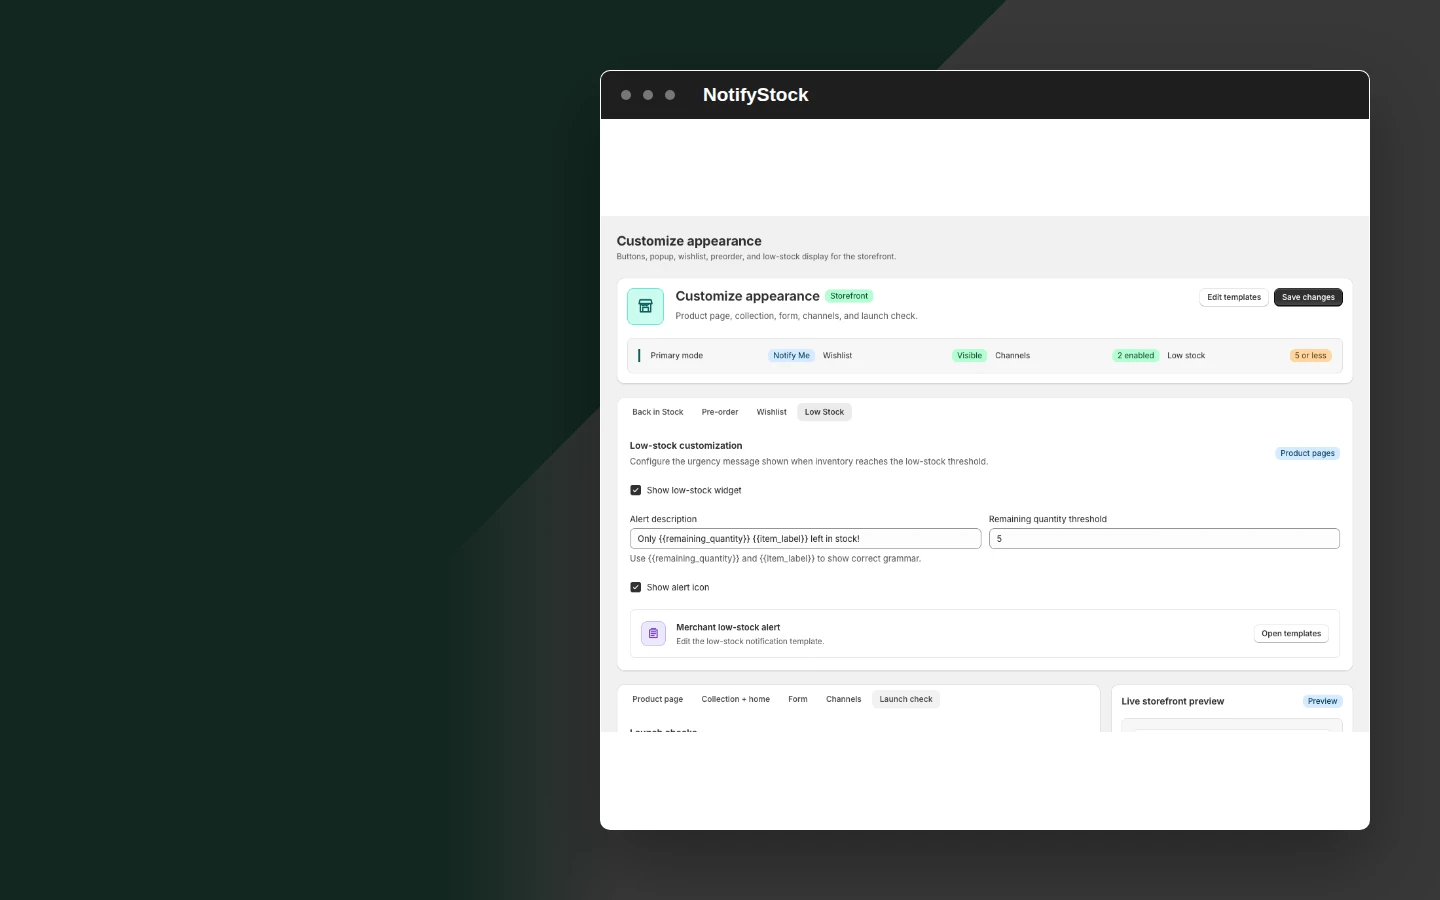The width and height of the screenshot is (1440, 900).
Task: Click the Low stock summary label
Action: point(1186,355)
